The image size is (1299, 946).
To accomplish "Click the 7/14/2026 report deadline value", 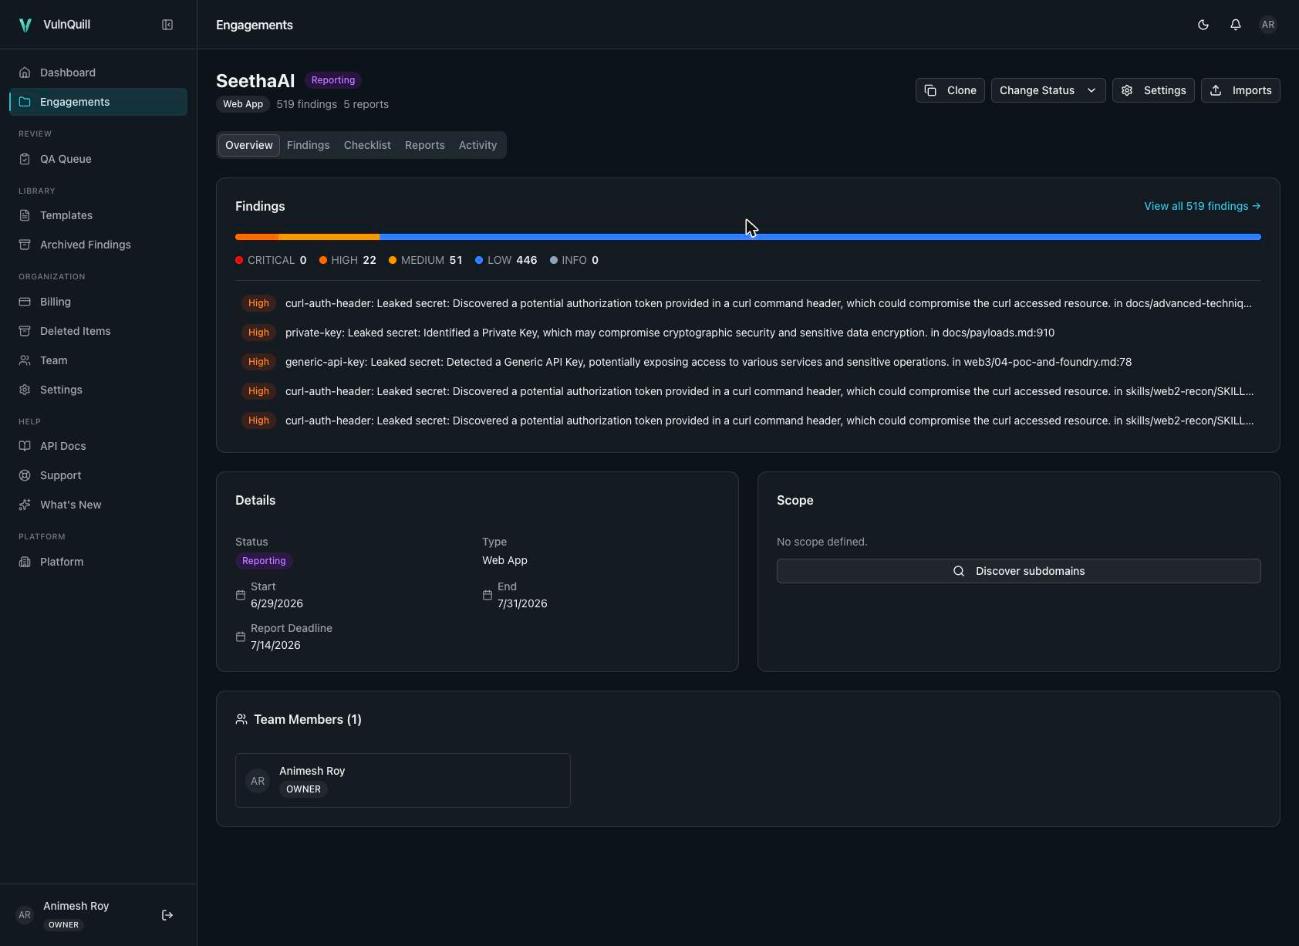I will [x=276, y=645].
